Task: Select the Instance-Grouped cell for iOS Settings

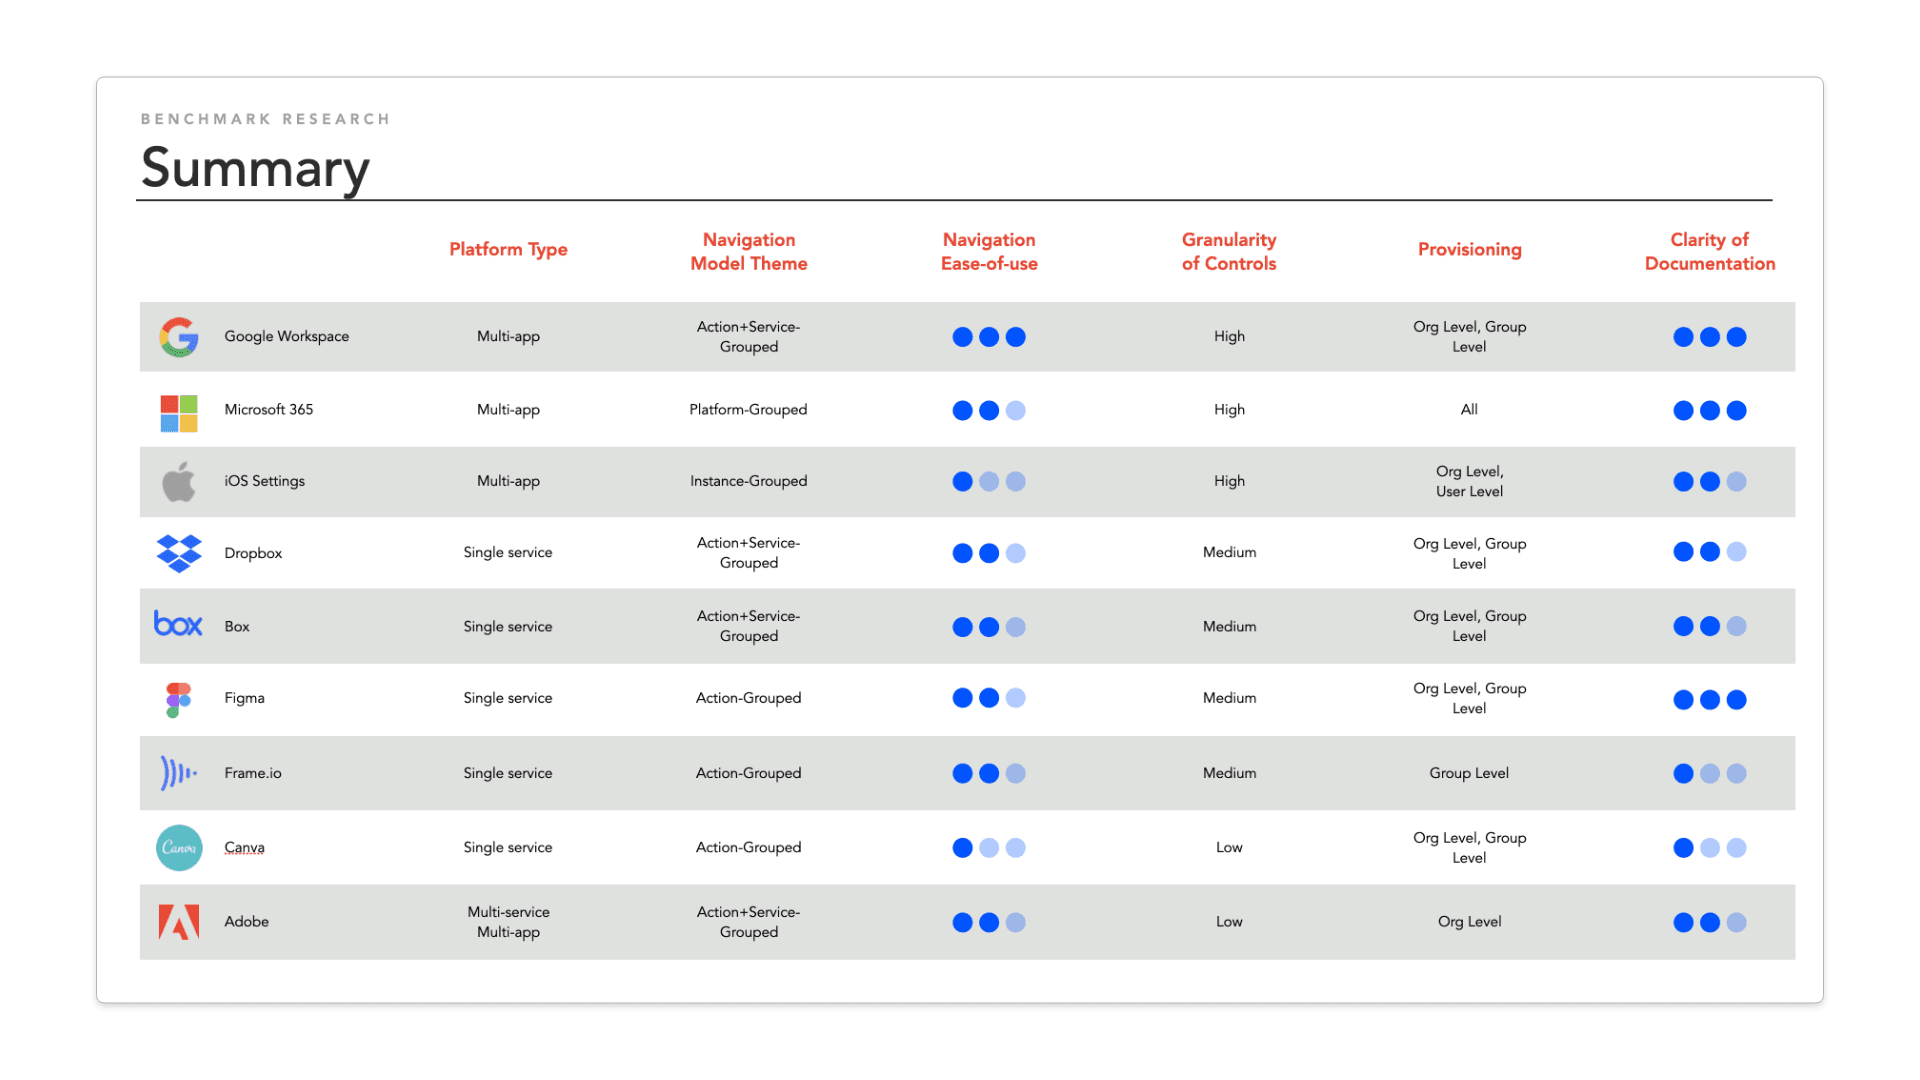Action: click(748, 481)
